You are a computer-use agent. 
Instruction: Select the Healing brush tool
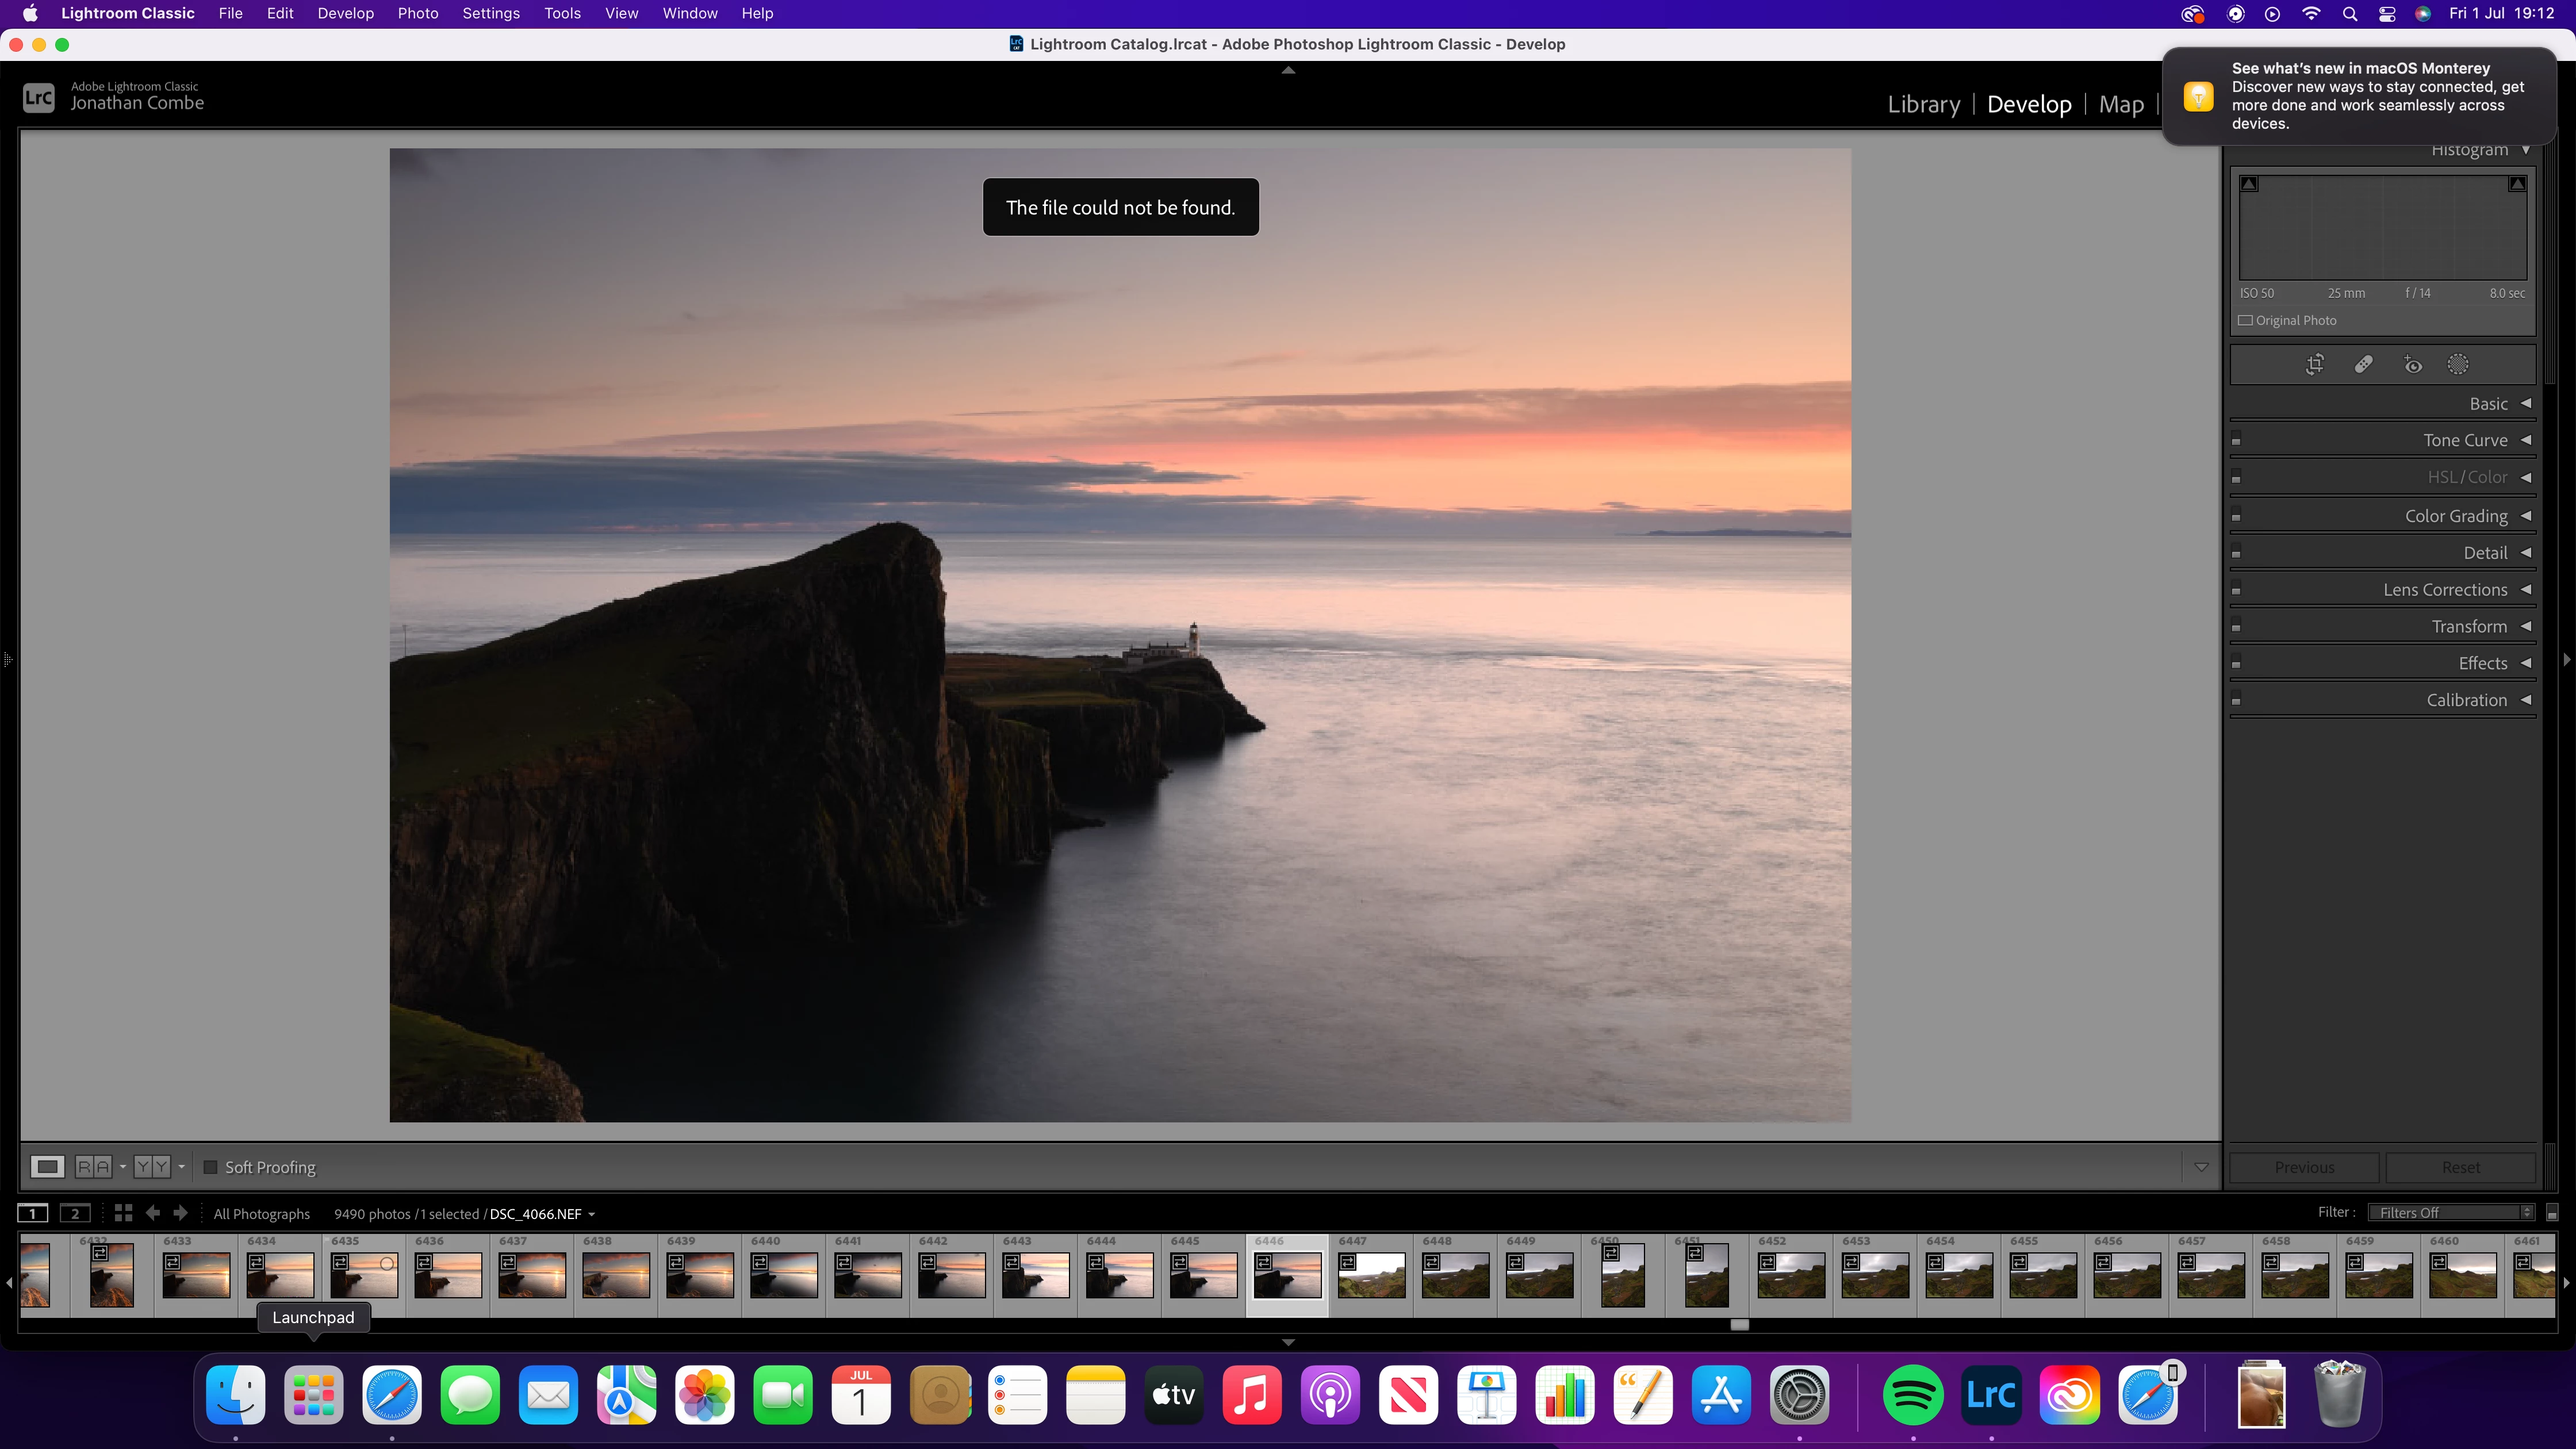(2363, 364)
